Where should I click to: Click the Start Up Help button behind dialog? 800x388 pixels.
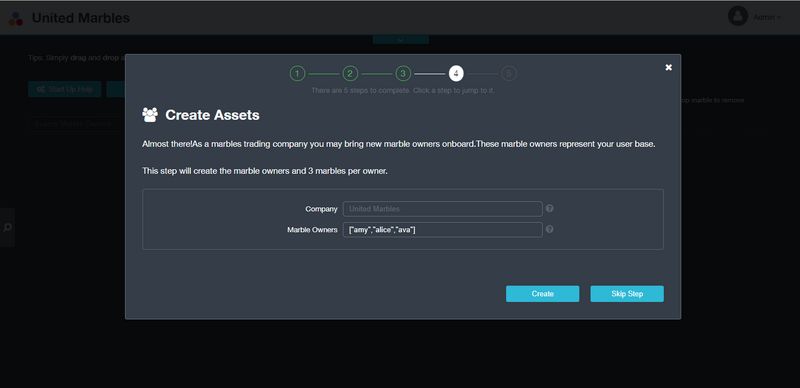(65, 89)
